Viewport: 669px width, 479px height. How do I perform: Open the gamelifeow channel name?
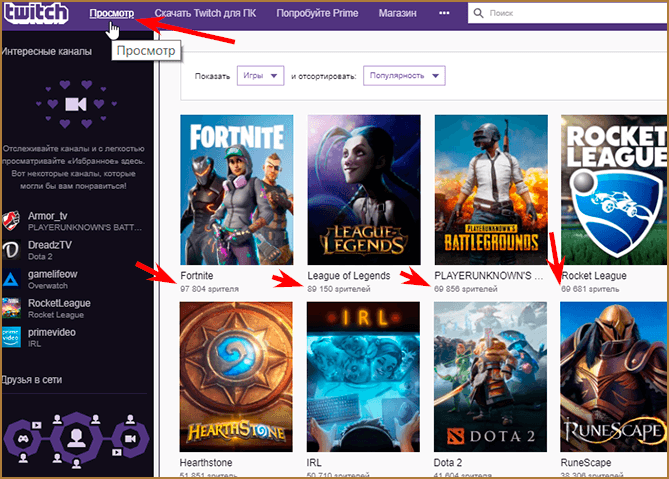coord(52,274)
